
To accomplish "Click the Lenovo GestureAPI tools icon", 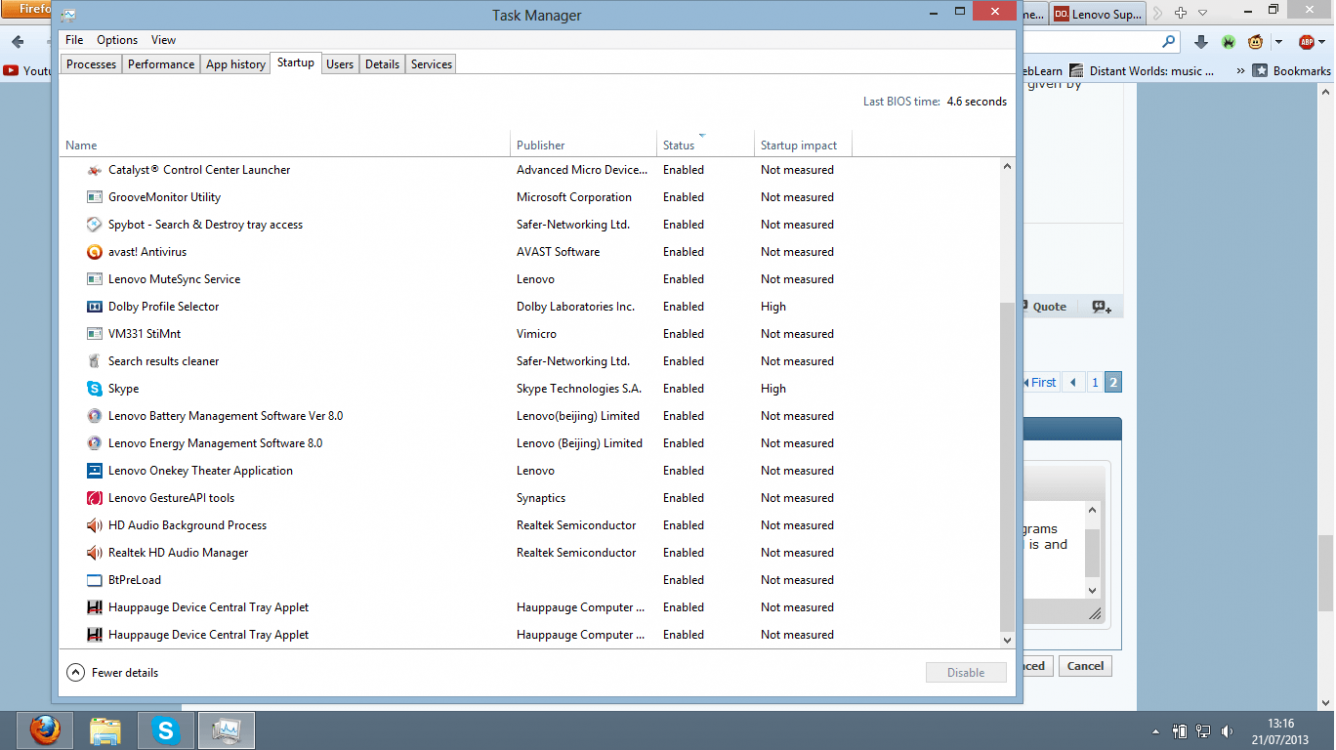I will click(x=94, y=498).
